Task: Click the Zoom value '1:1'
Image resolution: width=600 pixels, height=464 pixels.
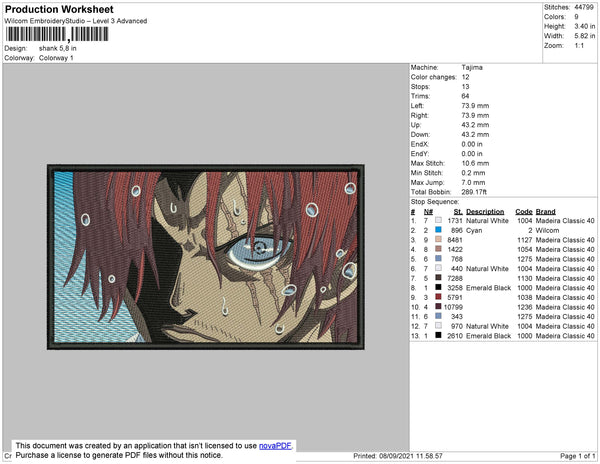Action: [579, 46]
